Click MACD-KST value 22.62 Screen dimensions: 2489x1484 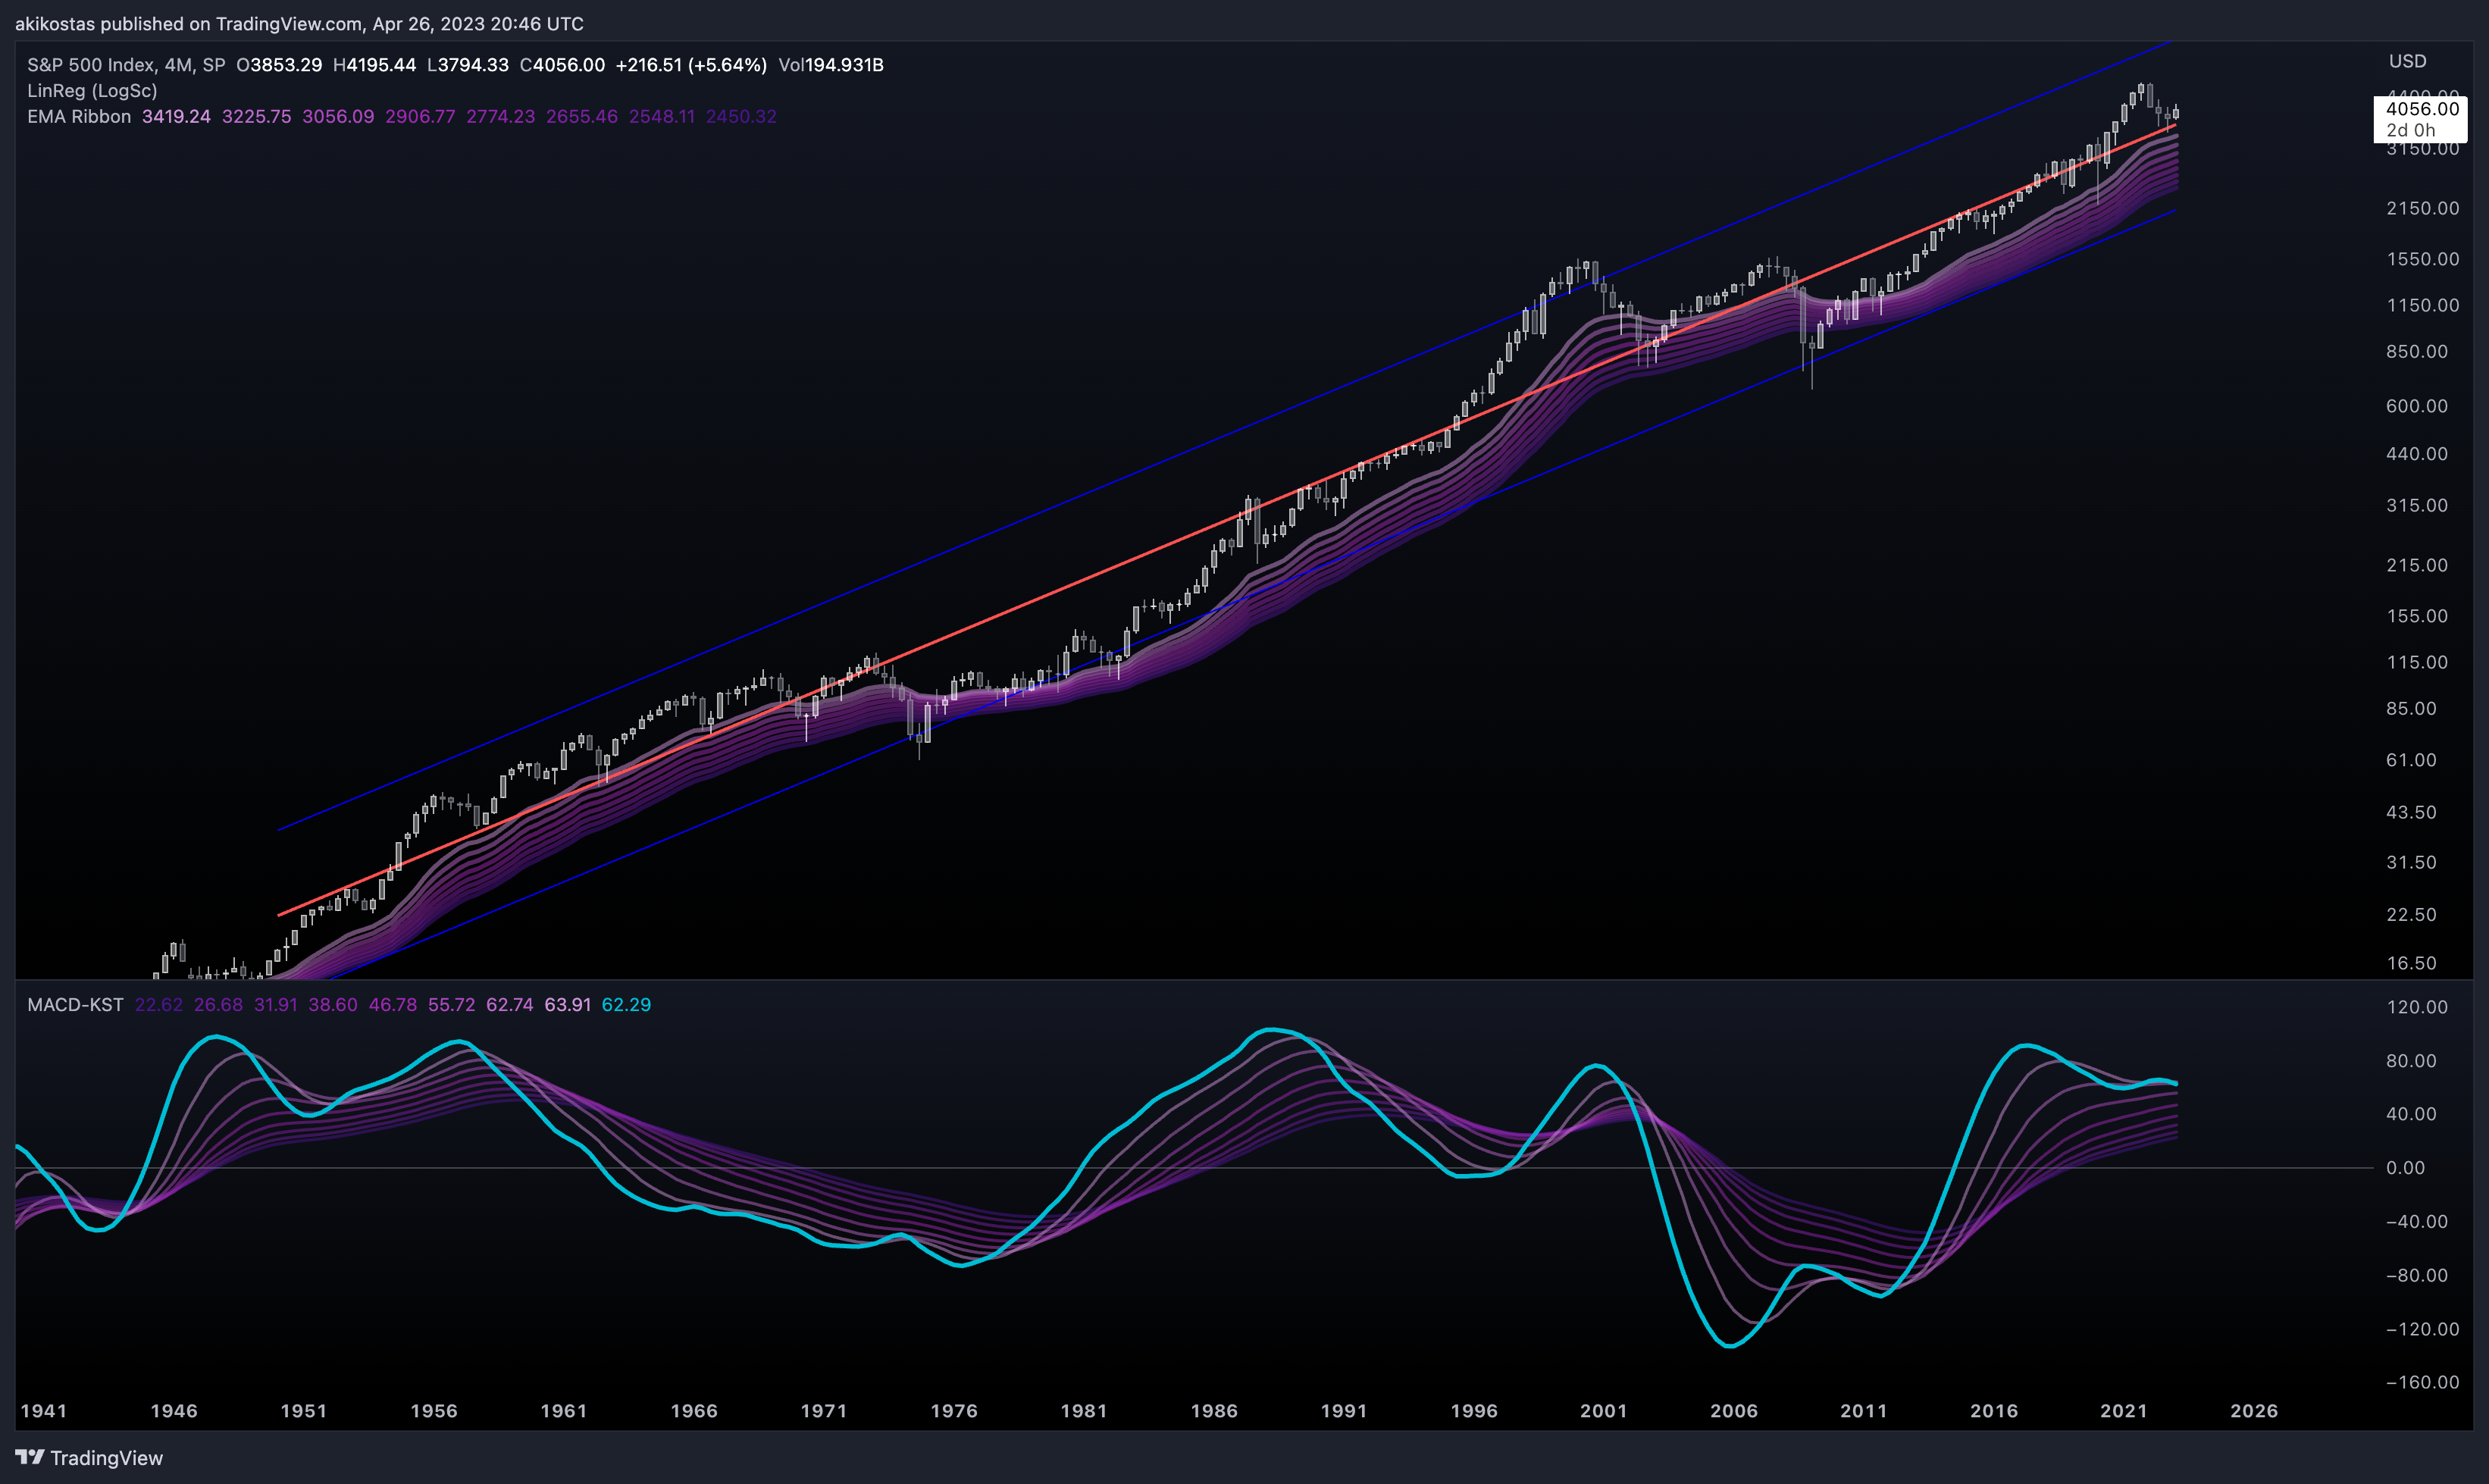pyautogui.click(x=159, y=1005)
